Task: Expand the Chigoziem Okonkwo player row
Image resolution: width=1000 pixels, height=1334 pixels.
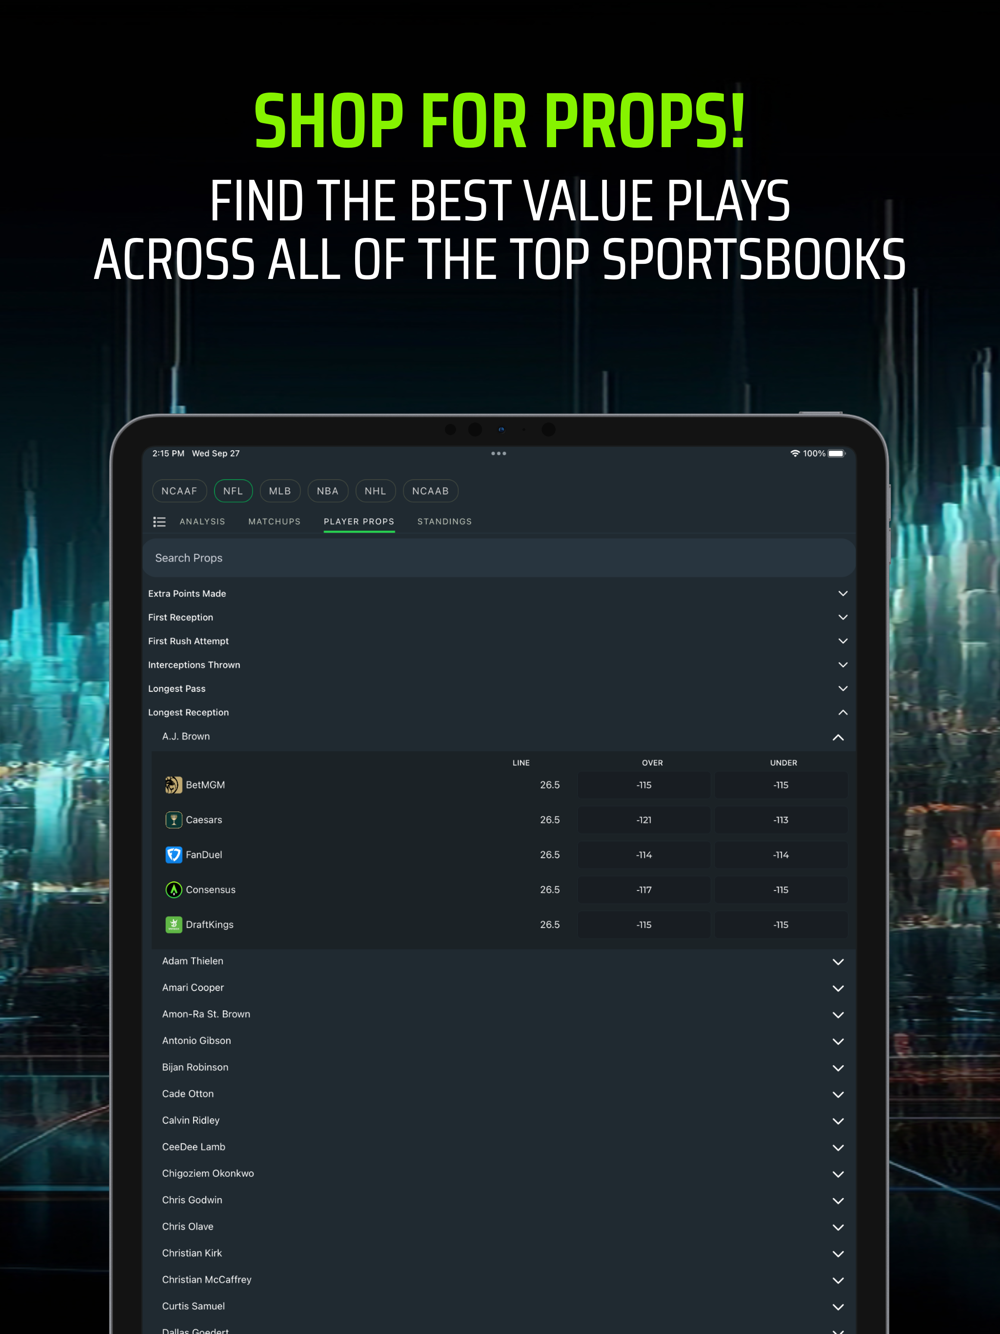Action: (x=504, y=1174)
